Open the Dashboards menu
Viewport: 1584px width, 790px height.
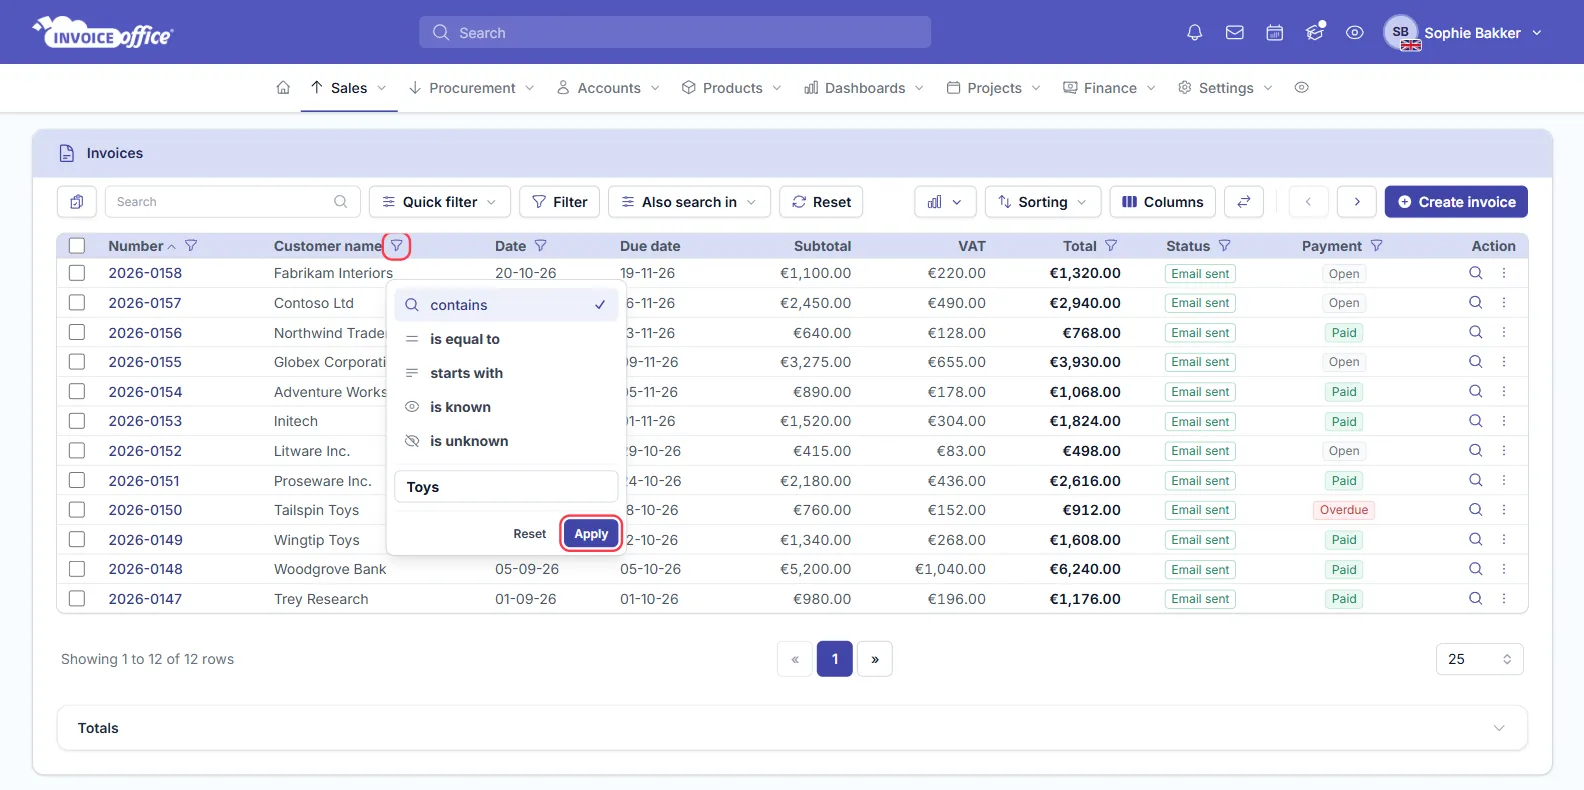pyautogui.click(x=865, y=88)
